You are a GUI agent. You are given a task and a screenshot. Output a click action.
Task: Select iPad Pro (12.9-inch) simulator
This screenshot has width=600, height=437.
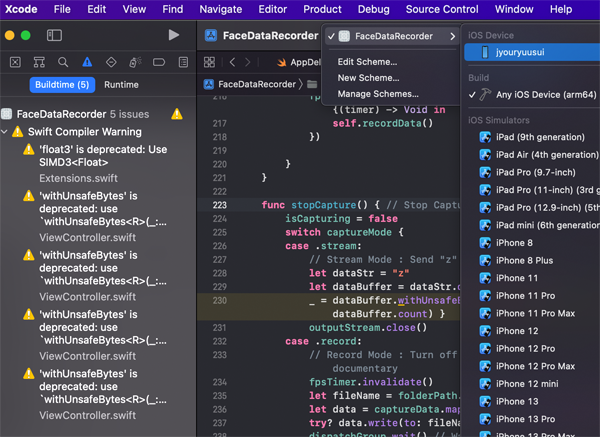[533, 207]
